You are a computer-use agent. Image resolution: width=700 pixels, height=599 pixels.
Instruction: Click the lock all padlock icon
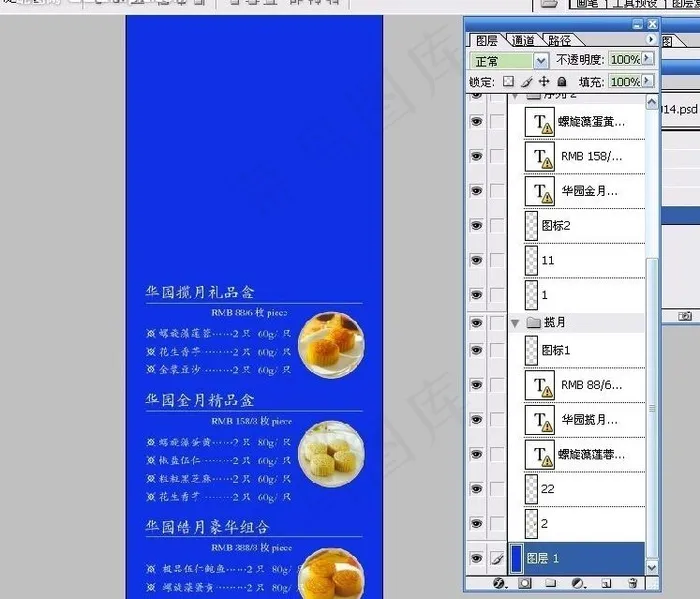562,82
